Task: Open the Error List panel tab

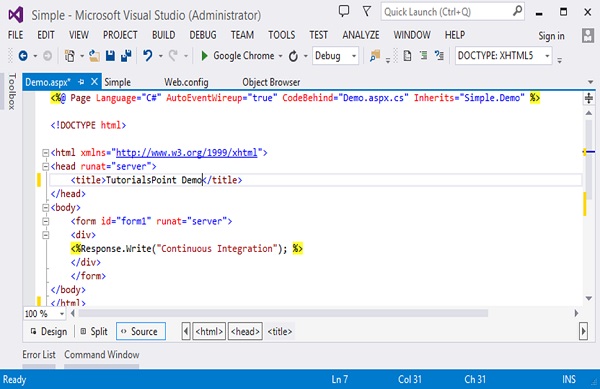Action: 39,355
